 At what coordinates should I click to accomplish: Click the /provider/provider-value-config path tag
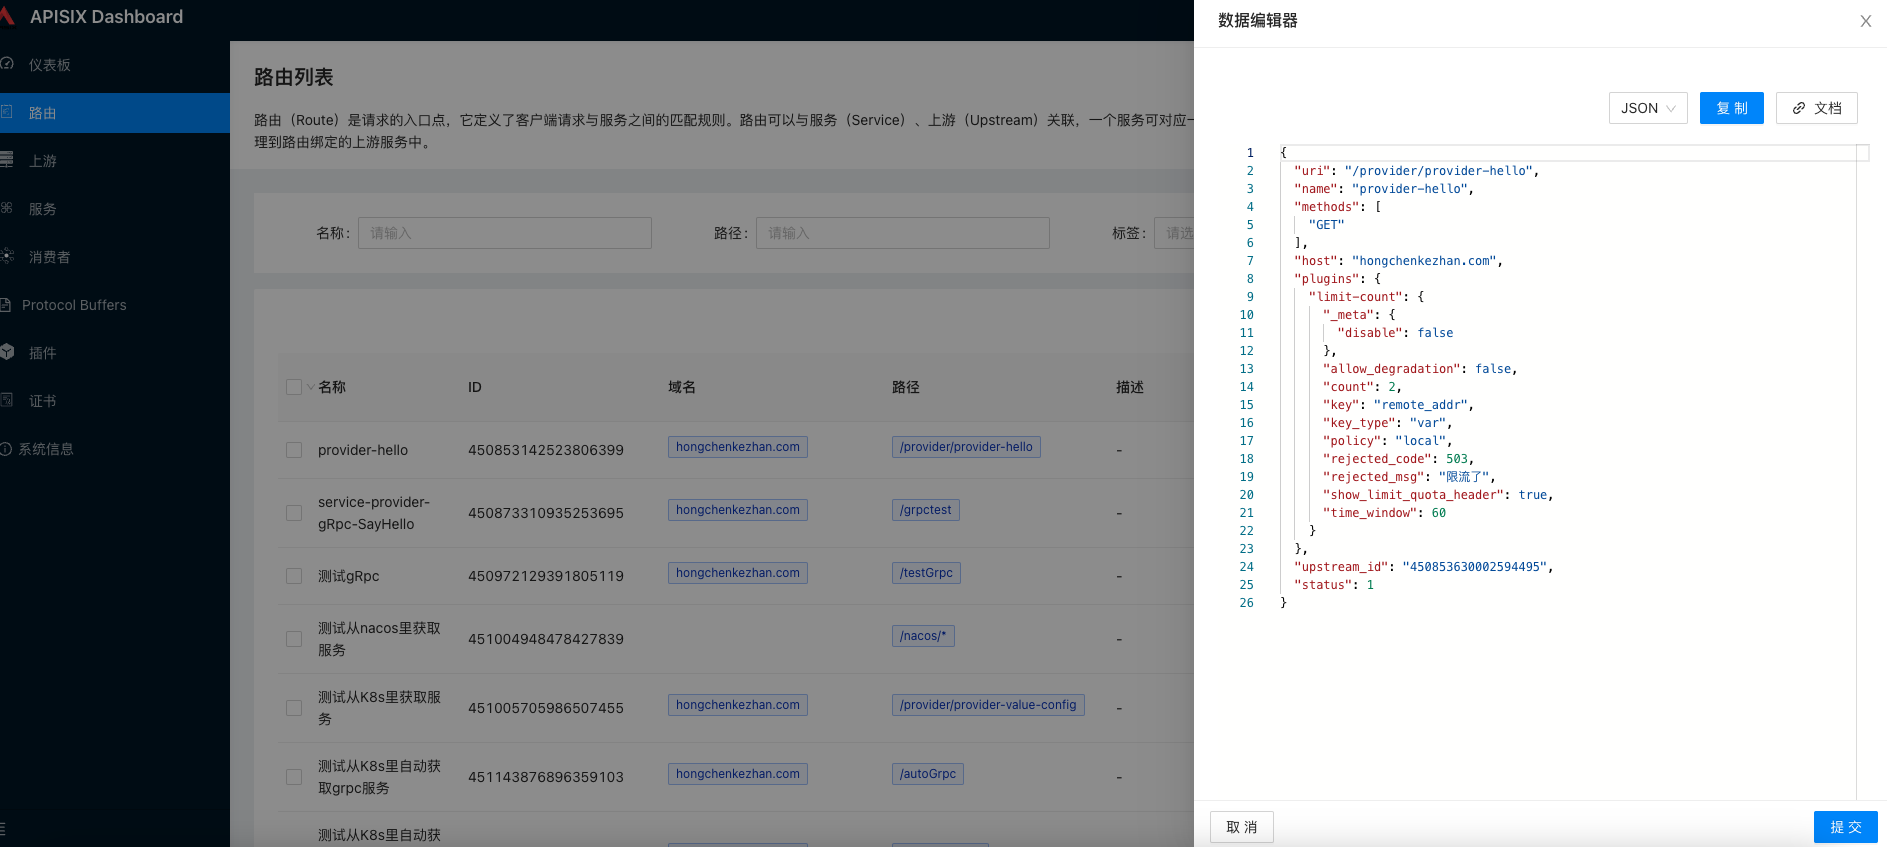click(x=988, y=705)
